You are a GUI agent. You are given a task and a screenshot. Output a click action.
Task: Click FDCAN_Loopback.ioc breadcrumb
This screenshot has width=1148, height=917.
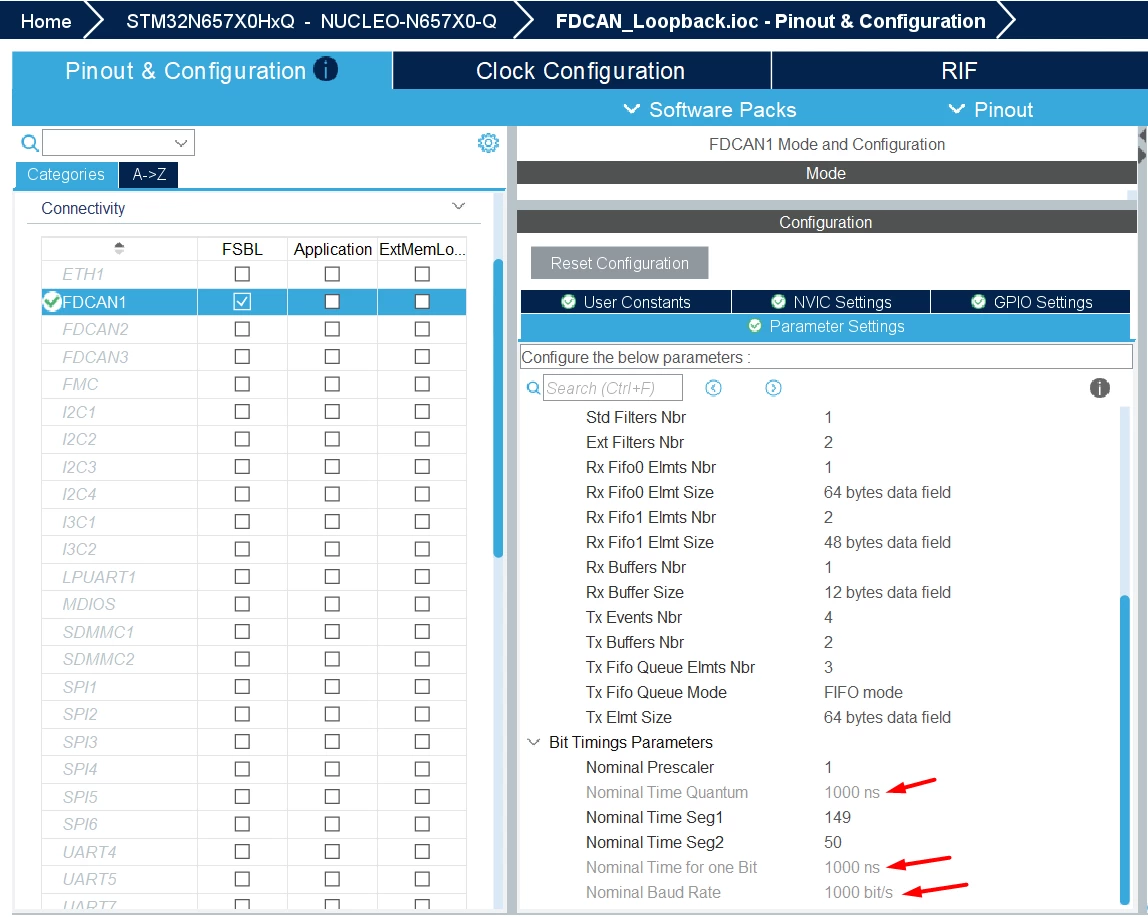click(770, 21)
